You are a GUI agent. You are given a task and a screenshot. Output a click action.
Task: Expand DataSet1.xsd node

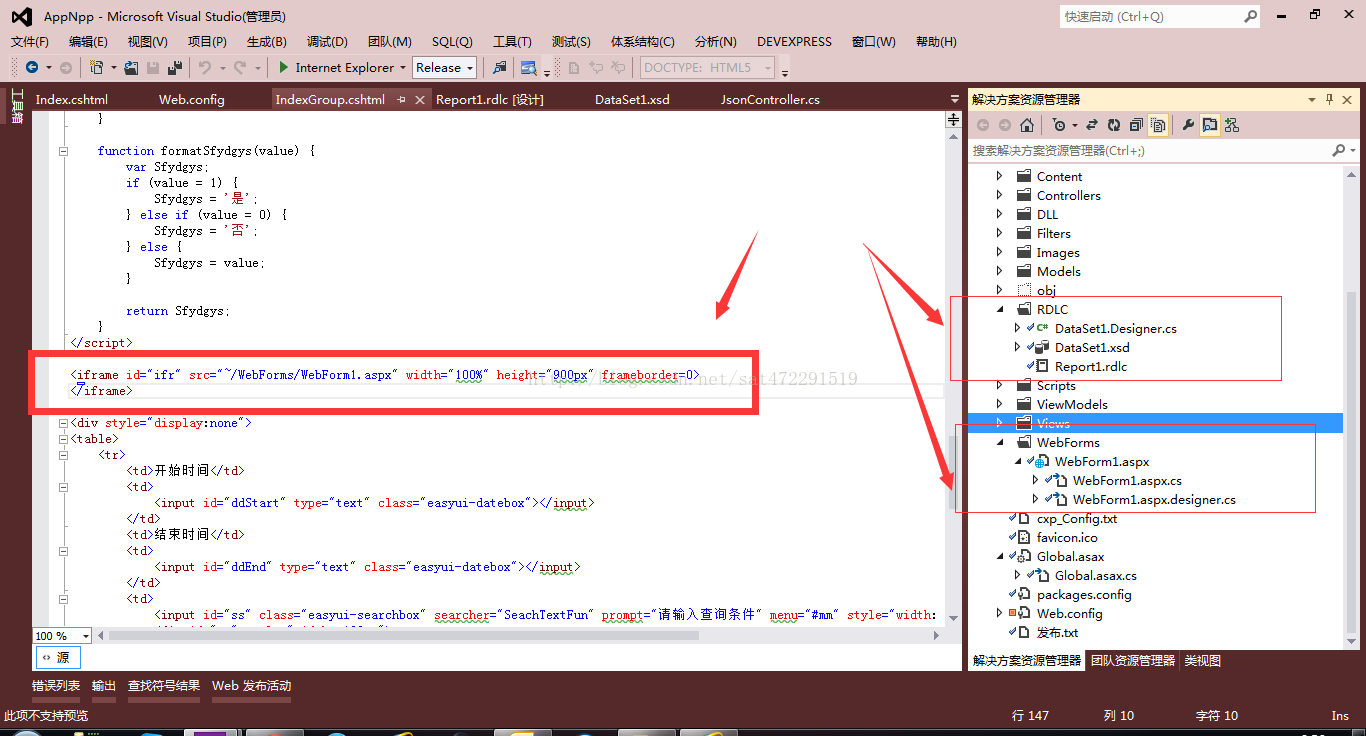click(1017, 347)
